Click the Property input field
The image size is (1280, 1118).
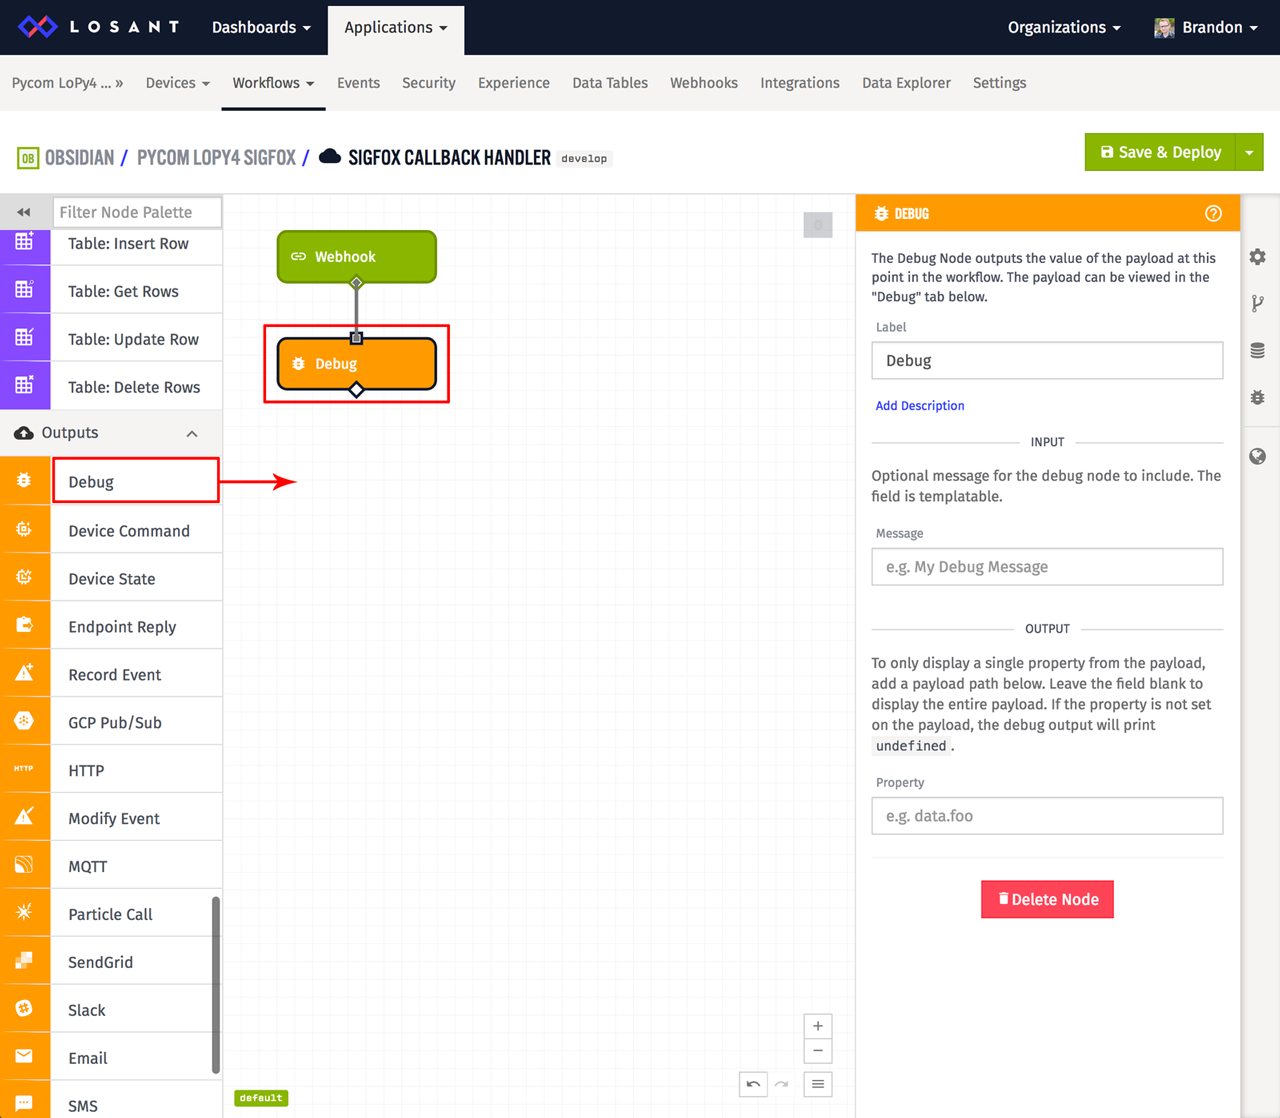click(x=1047, y=816)
